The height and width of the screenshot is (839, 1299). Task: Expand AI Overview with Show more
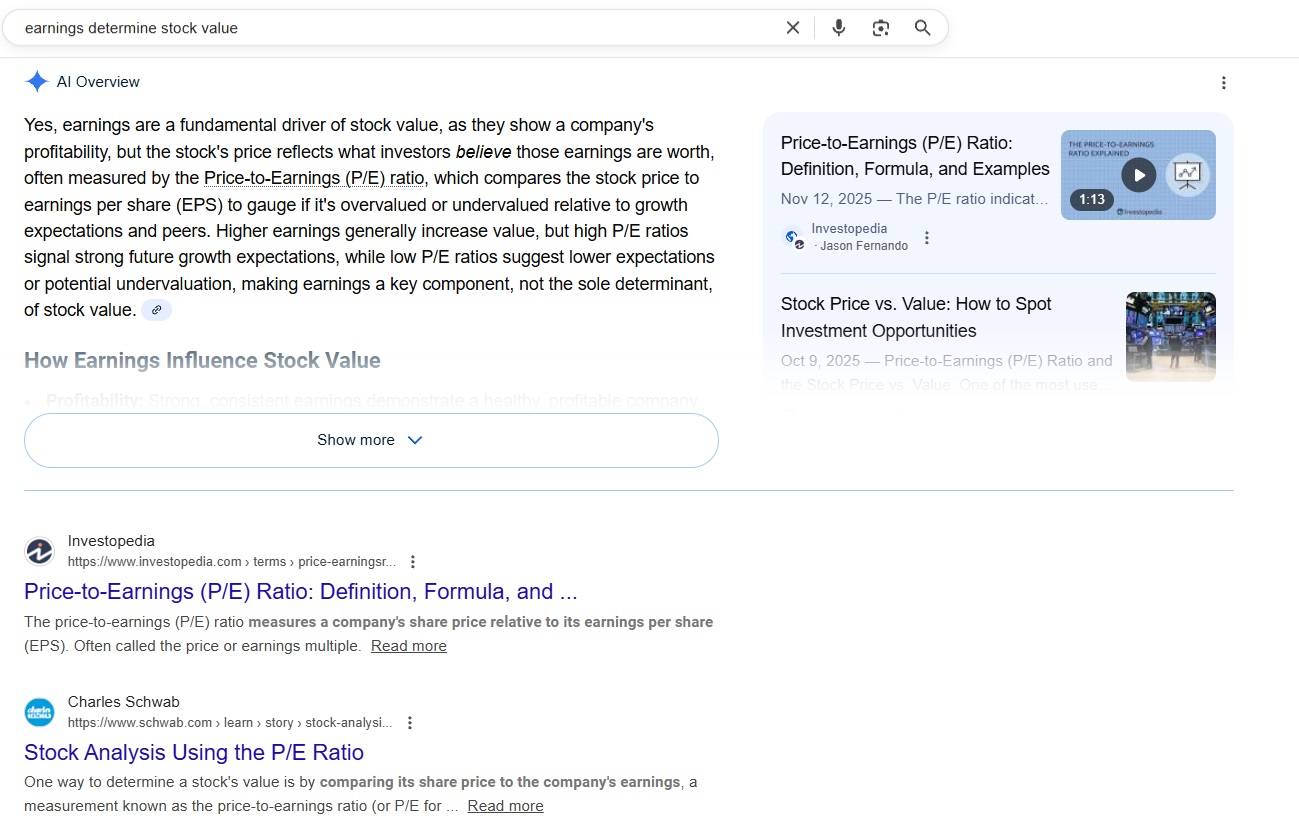pyautogui.click(x=371, y=440)
